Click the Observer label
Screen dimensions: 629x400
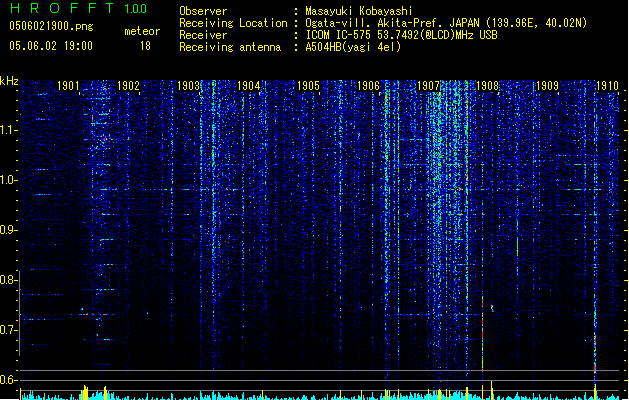(x=203, y=11)
